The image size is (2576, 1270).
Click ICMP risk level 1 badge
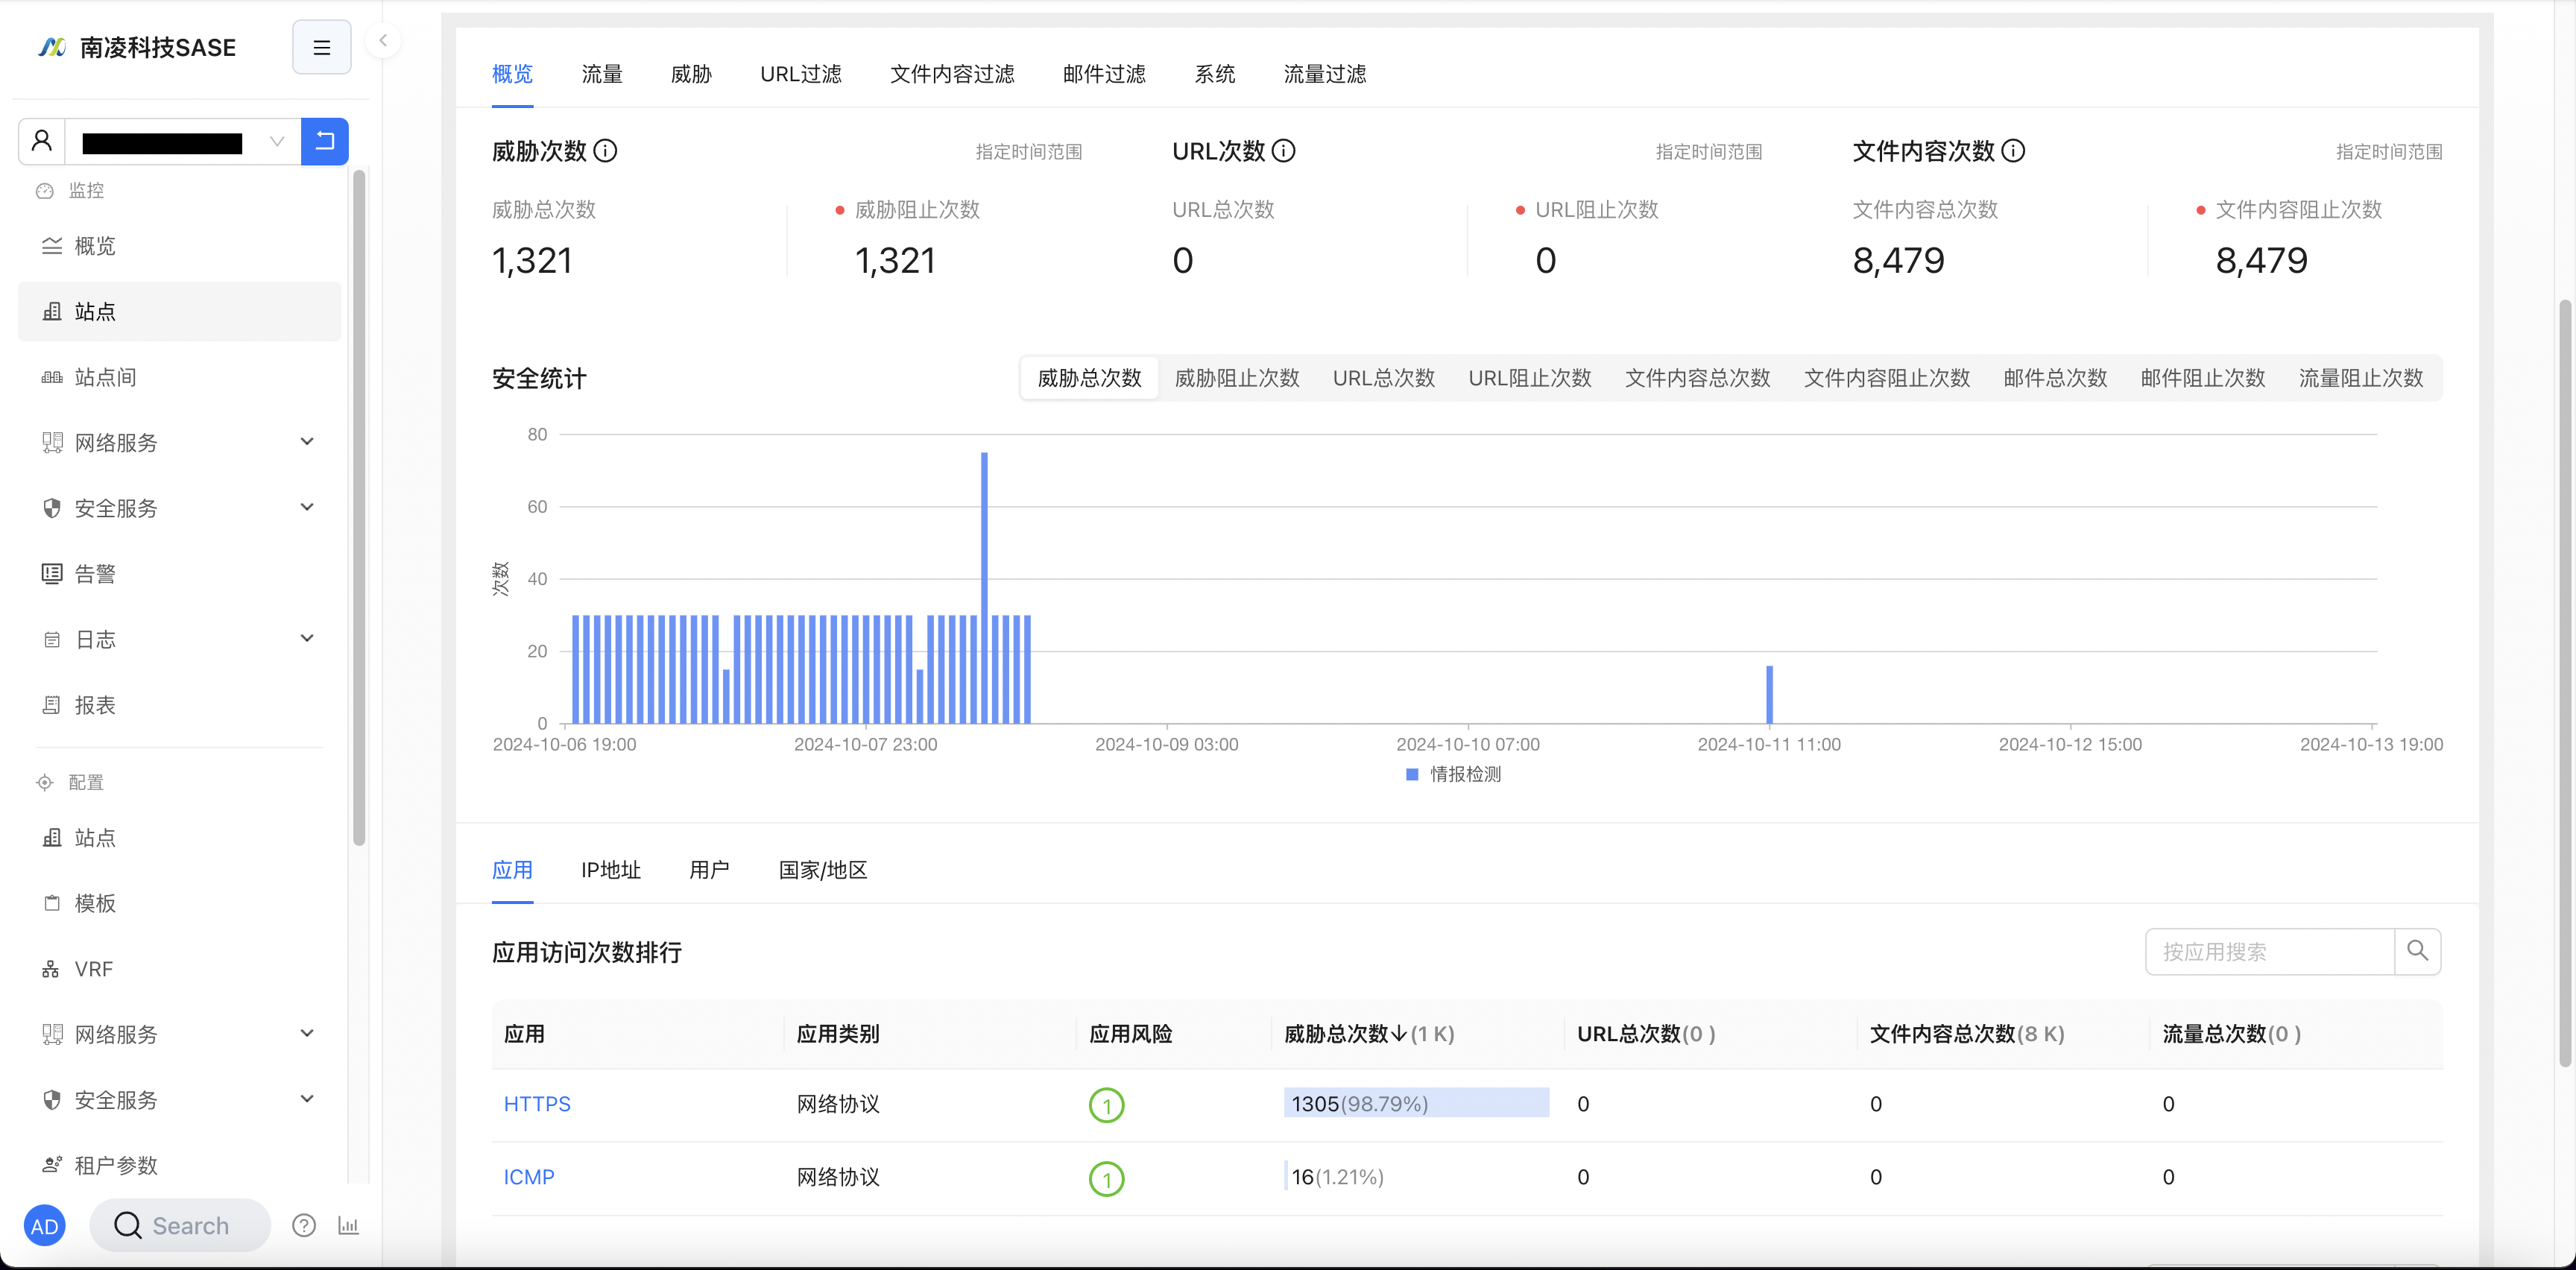[1106, 1178]
